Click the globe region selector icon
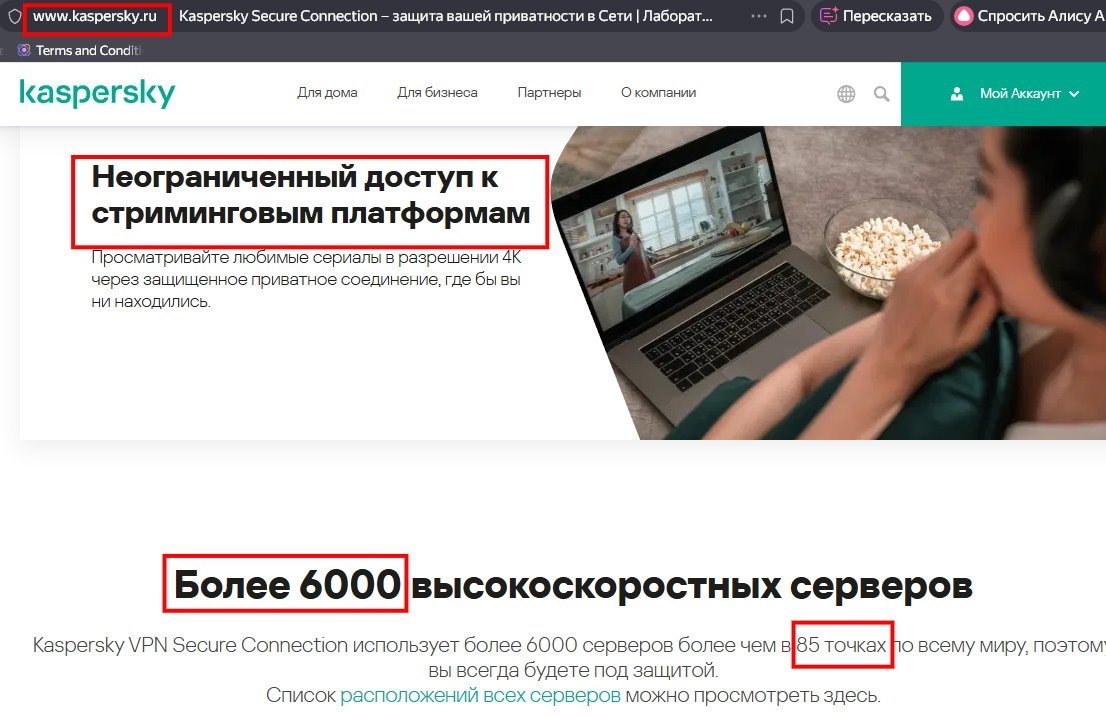Screen dimensions: 1106x718 click(x=846, y=94)
